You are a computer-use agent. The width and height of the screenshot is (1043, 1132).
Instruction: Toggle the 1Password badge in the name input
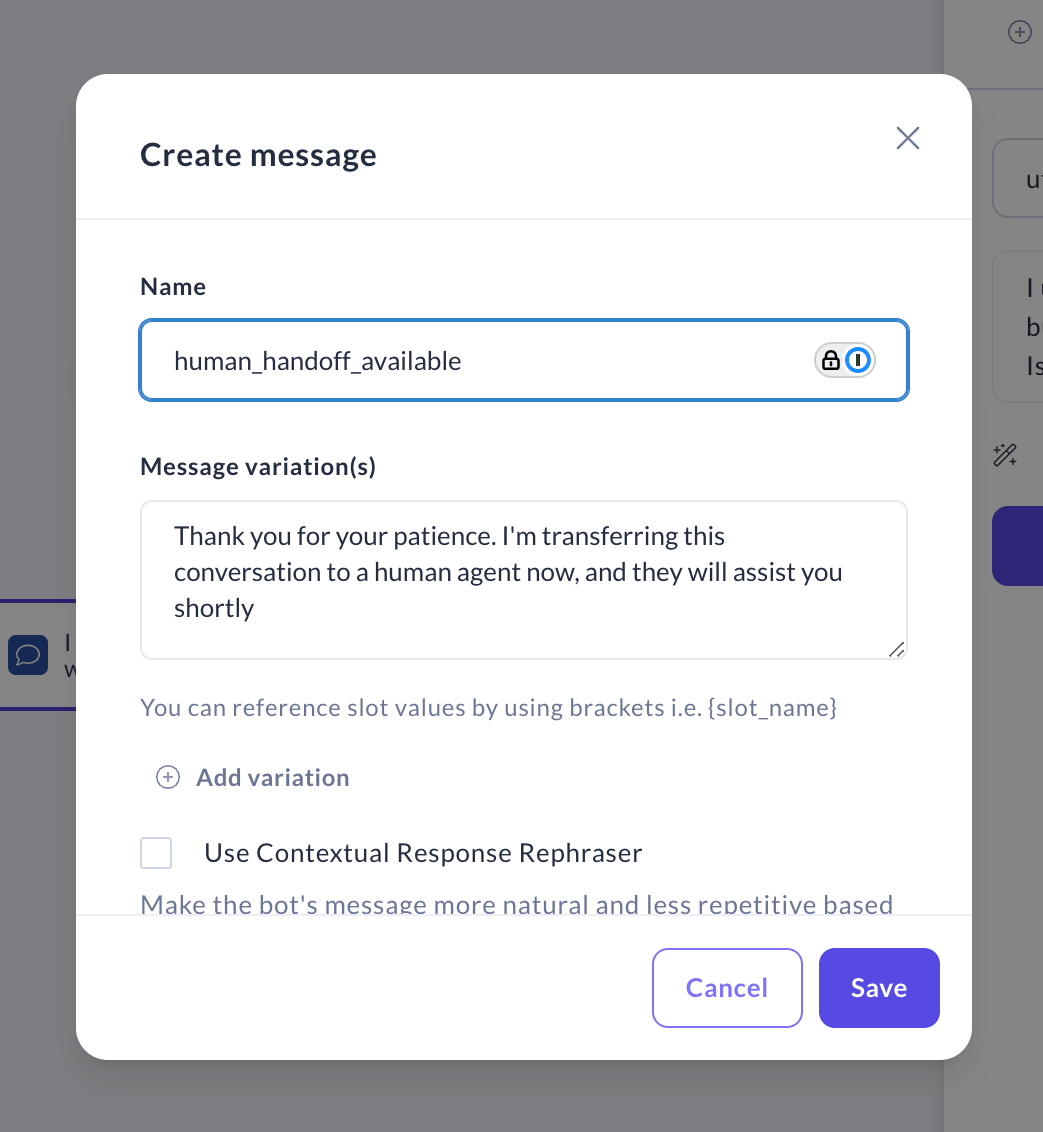(856, 360)
